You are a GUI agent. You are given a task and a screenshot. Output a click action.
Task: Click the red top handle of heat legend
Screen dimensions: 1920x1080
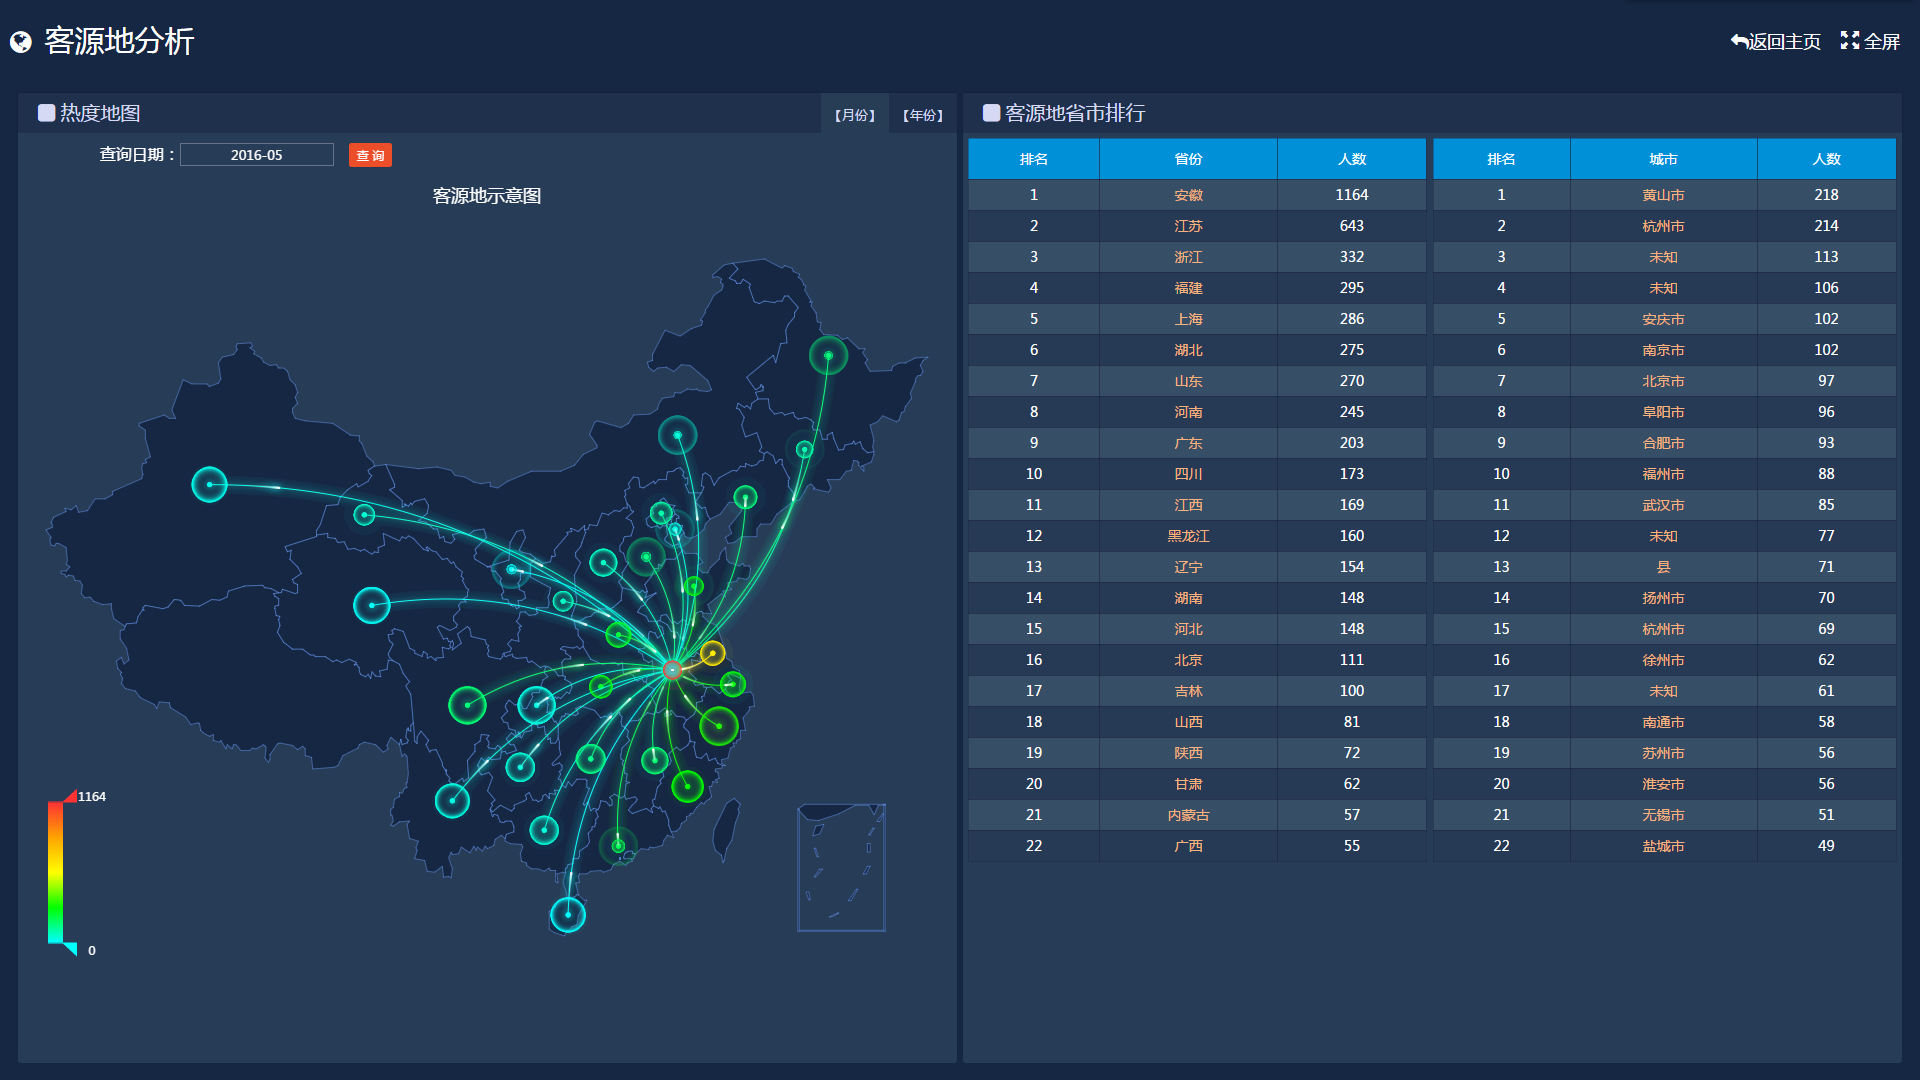(70, 796)
